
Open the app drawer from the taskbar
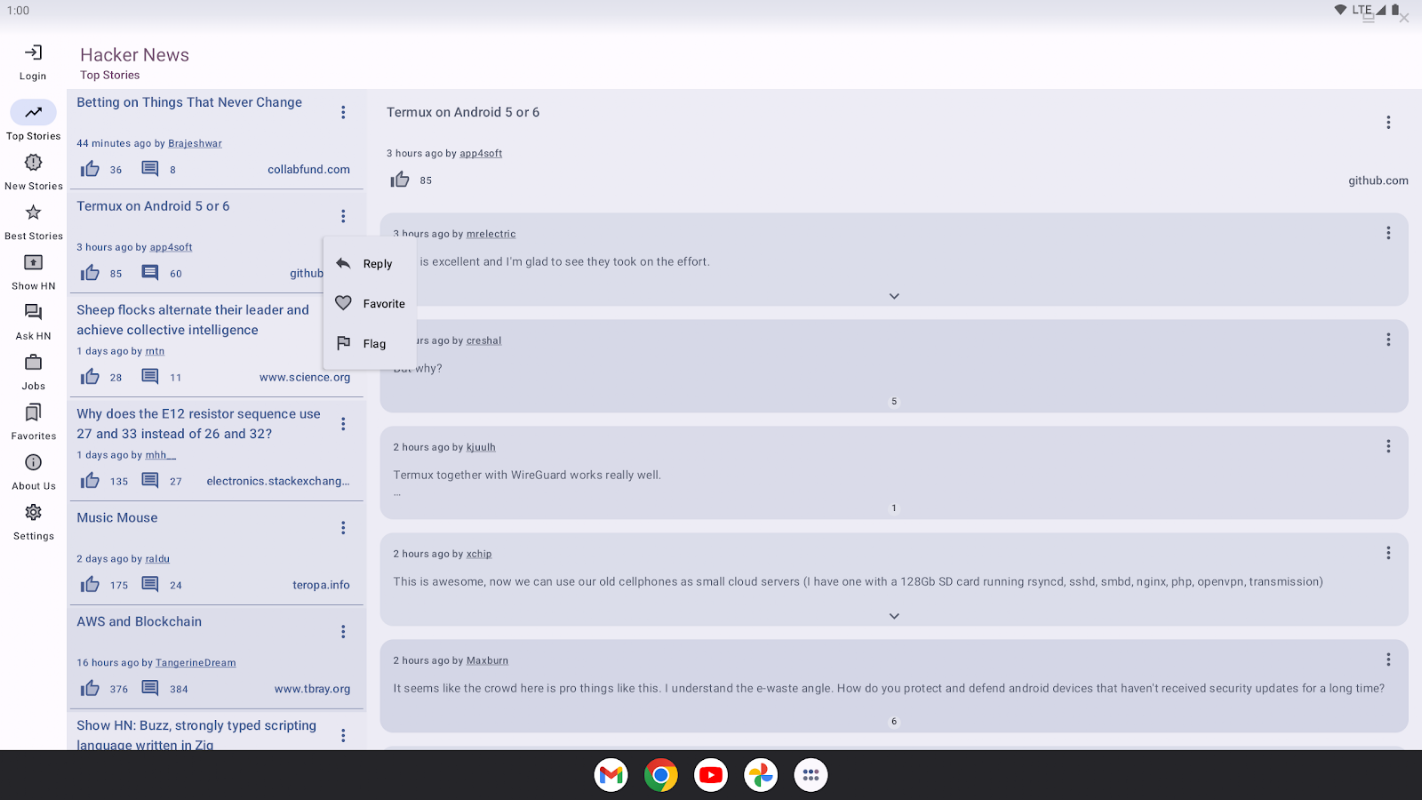click(x=811, y=775)
